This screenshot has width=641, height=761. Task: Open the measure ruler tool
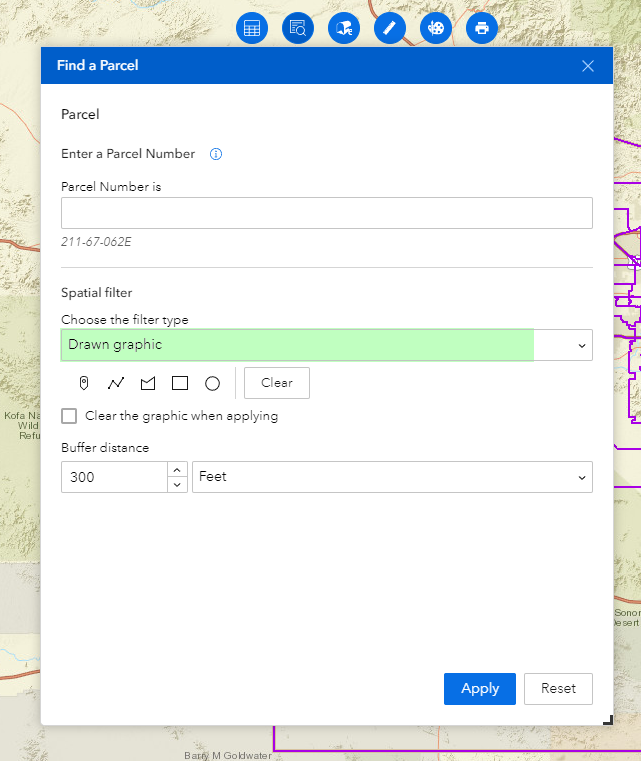tap(390, 28)
